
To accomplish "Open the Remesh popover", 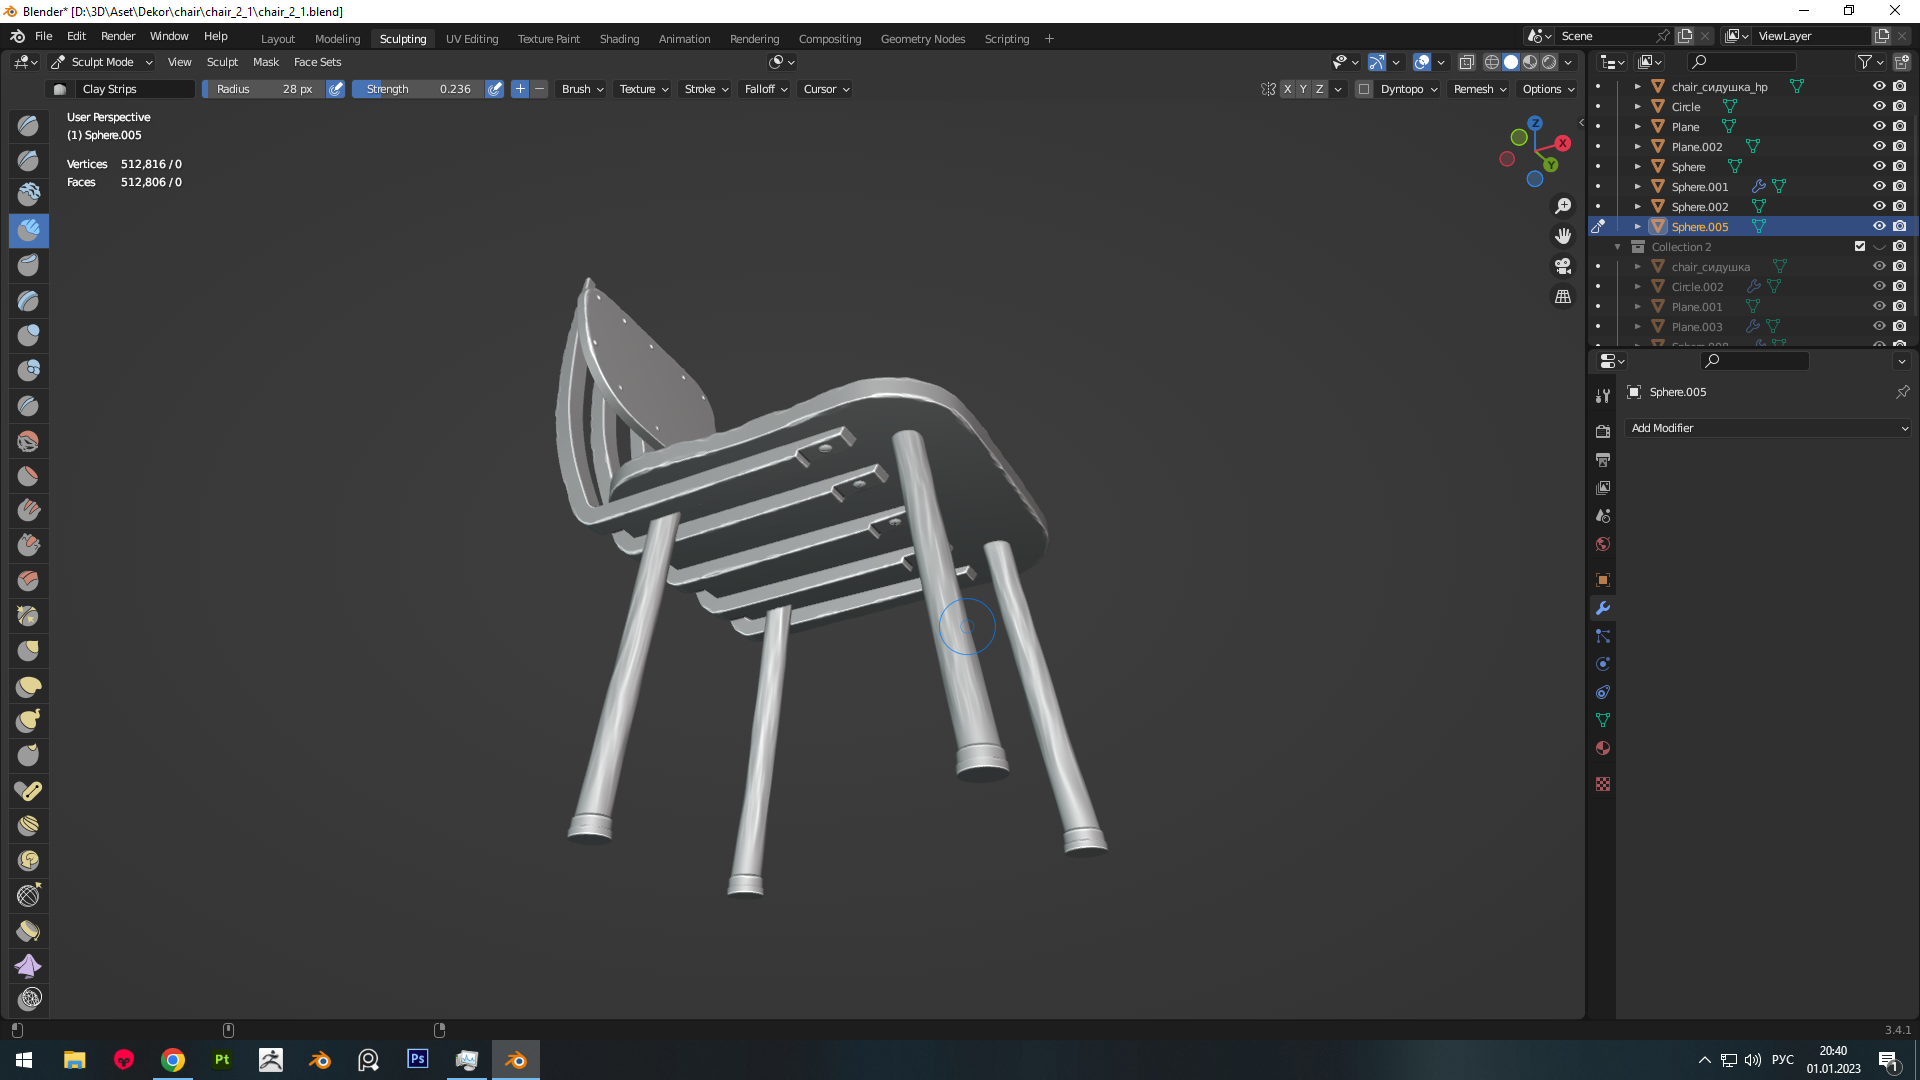I will (x=1480, y=89).
